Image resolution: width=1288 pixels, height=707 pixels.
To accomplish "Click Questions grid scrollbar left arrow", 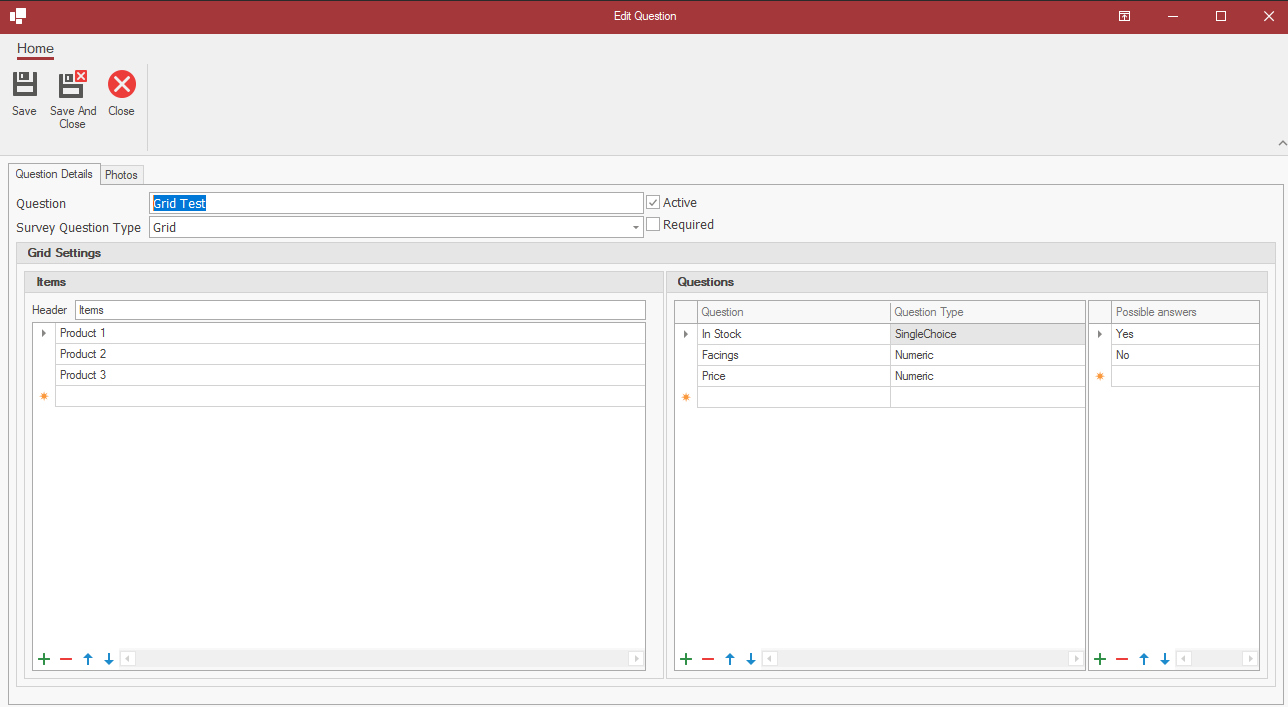I will coord(770,659).
